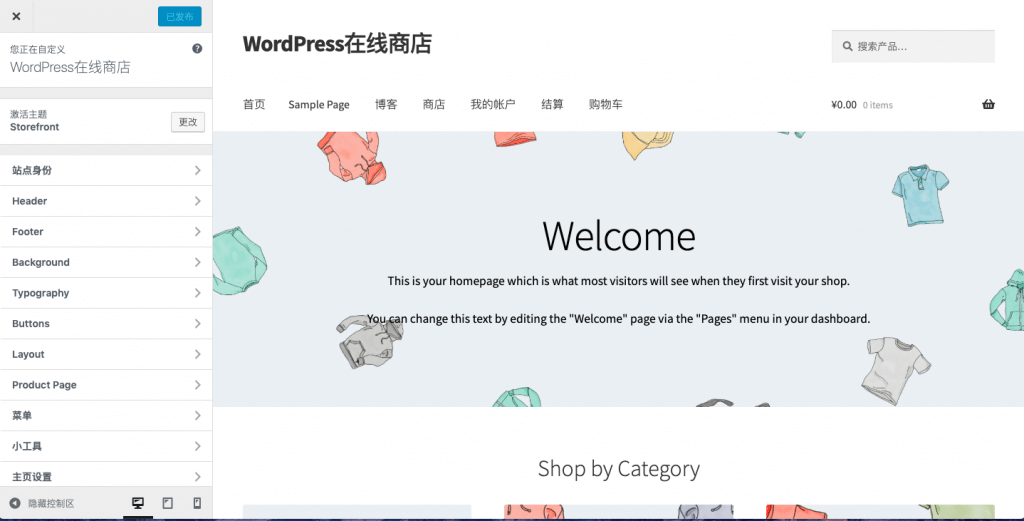Click the Storefront active theme name
The height and width of the screenshot is (521, 1024).
(35, 127)
